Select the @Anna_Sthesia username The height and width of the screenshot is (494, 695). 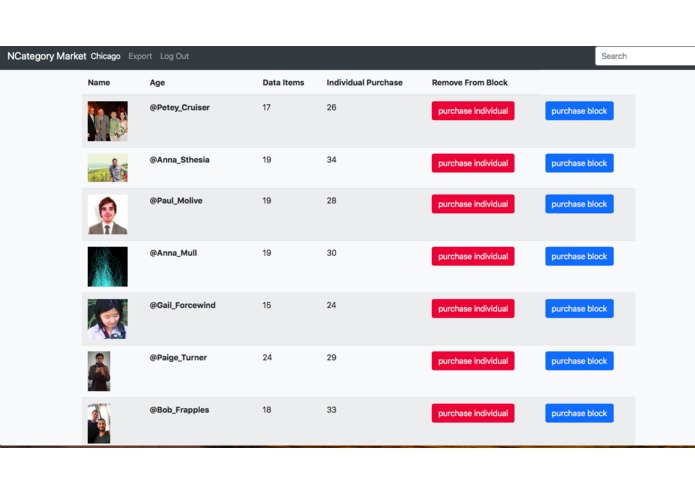pyautogui.click(x=180, y=159)
